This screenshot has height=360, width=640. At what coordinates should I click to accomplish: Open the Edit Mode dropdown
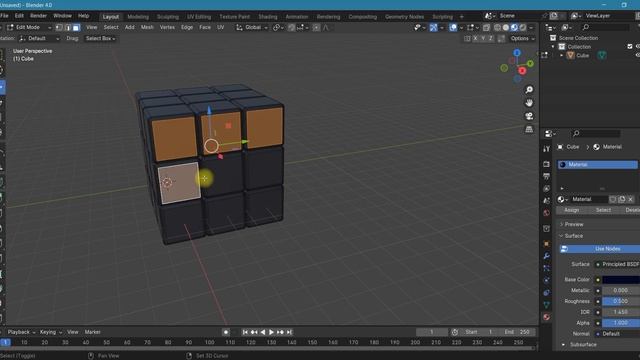pyautogui.click(x=29, y=27)
